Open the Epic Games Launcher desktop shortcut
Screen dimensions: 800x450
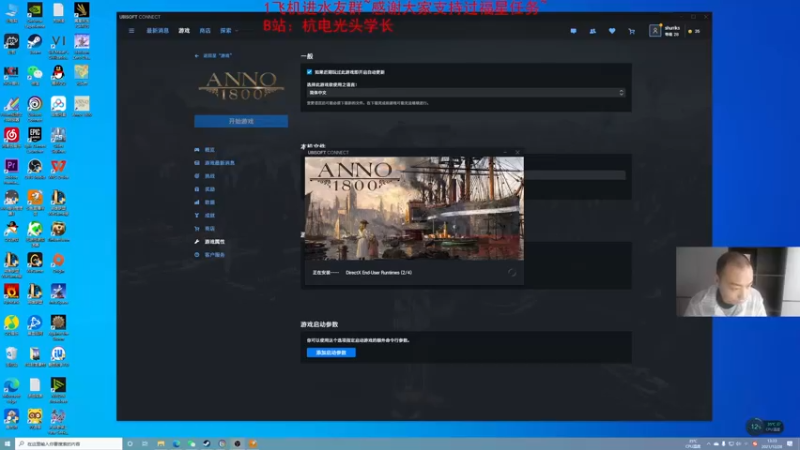(35, 139)
